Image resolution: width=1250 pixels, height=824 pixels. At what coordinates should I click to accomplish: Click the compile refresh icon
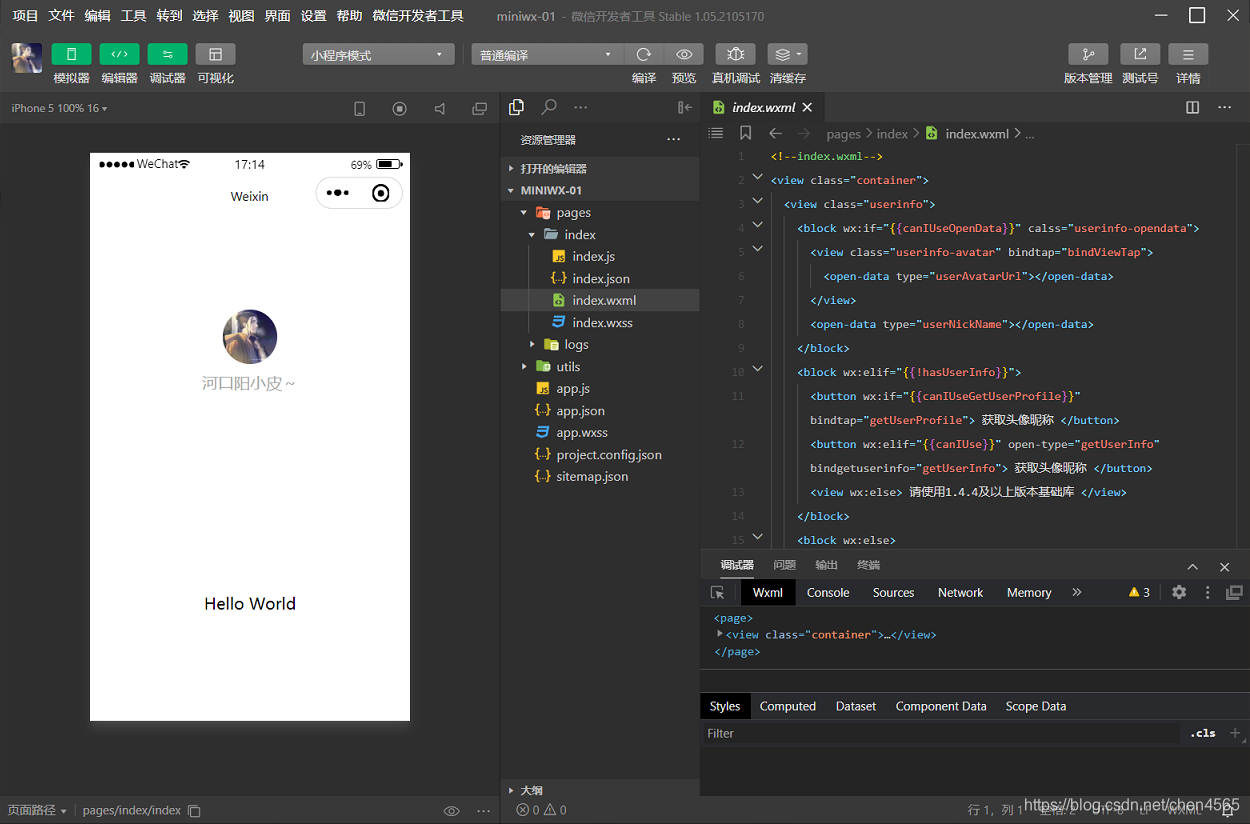[x=644, y=54]
